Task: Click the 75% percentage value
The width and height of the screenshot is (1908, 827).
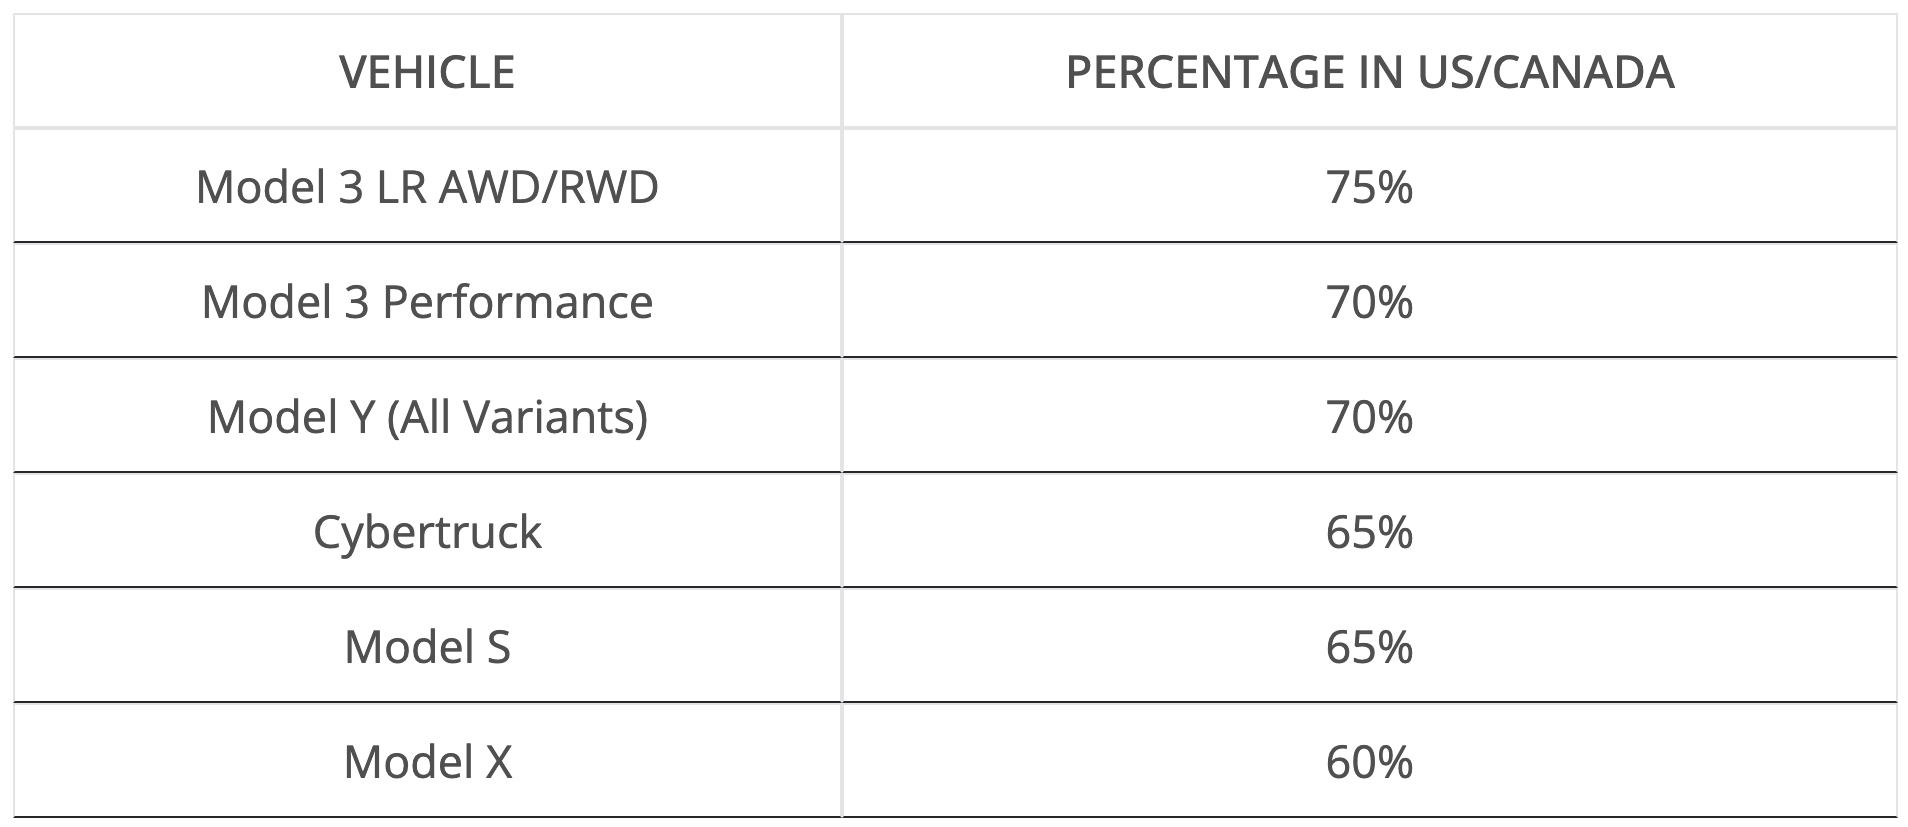Action: coord(1369,187)
